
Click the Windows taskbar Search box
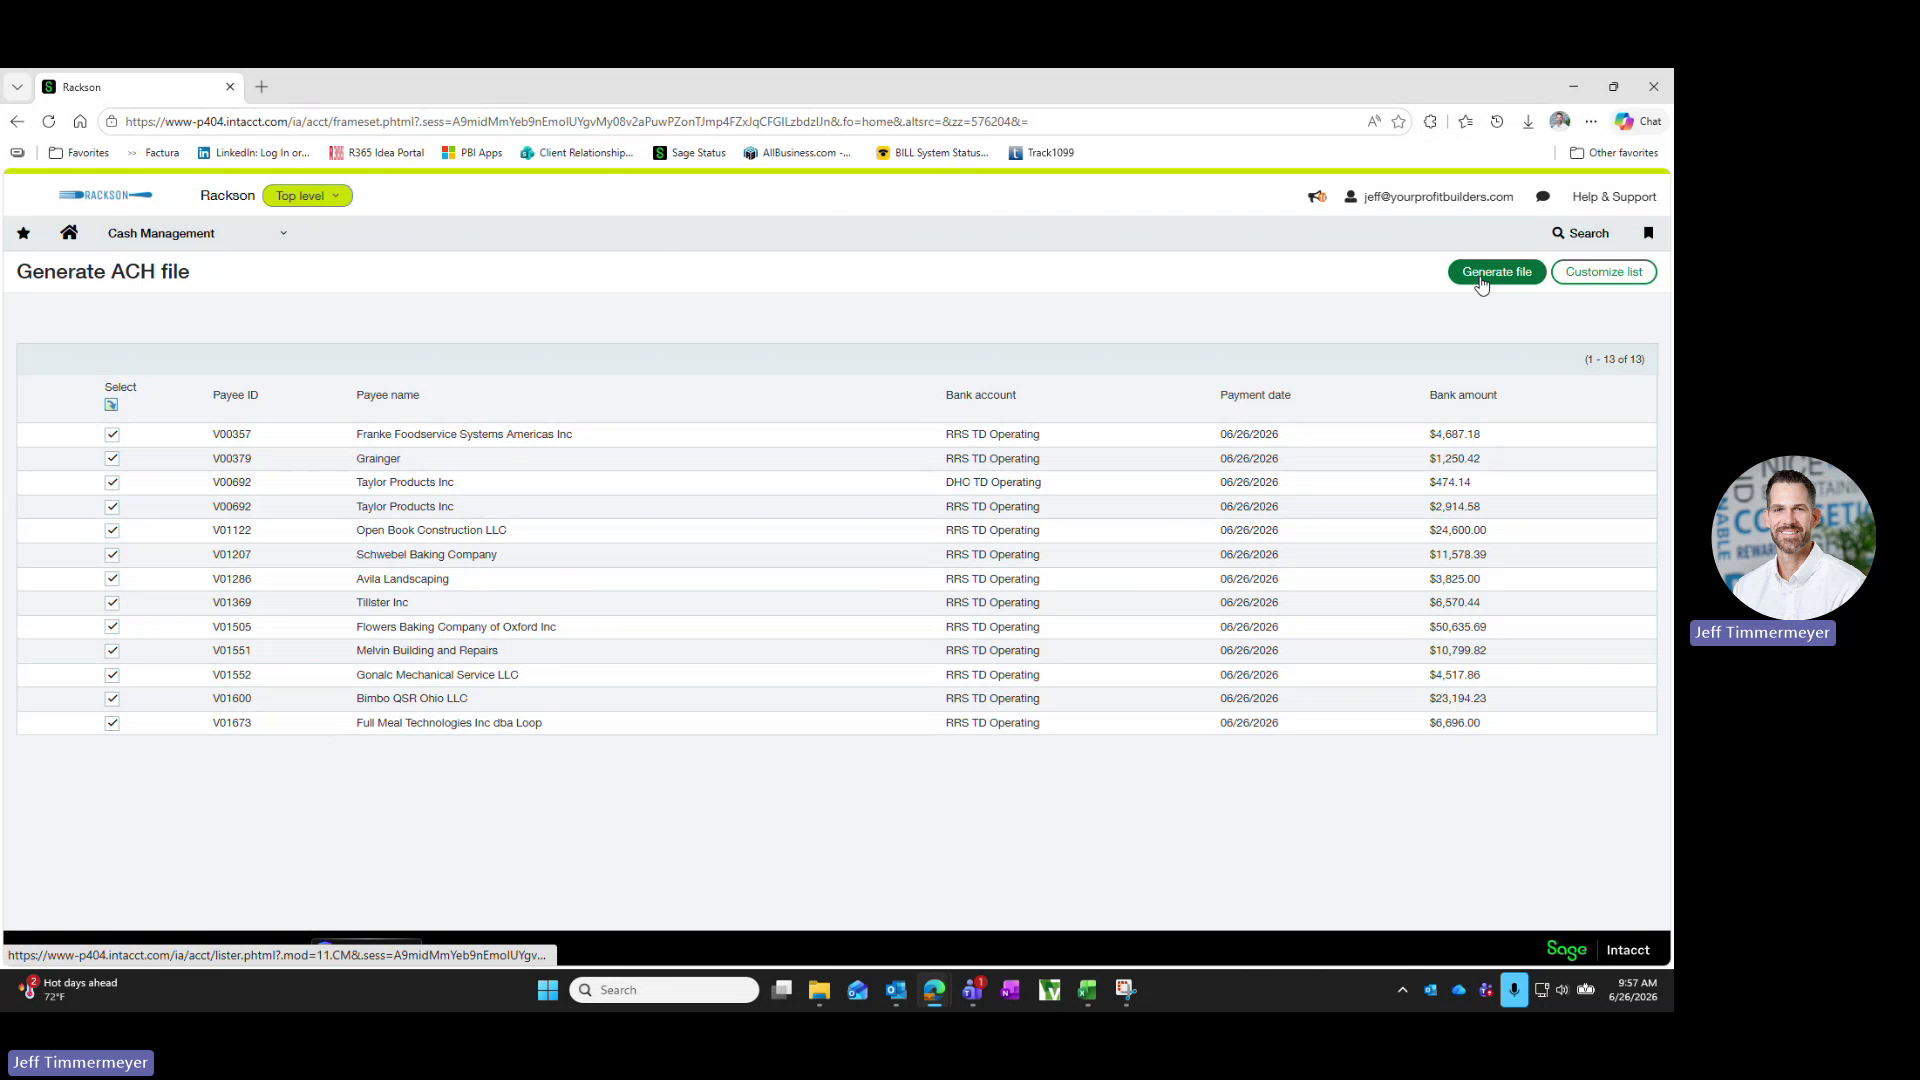pos(664,990)
